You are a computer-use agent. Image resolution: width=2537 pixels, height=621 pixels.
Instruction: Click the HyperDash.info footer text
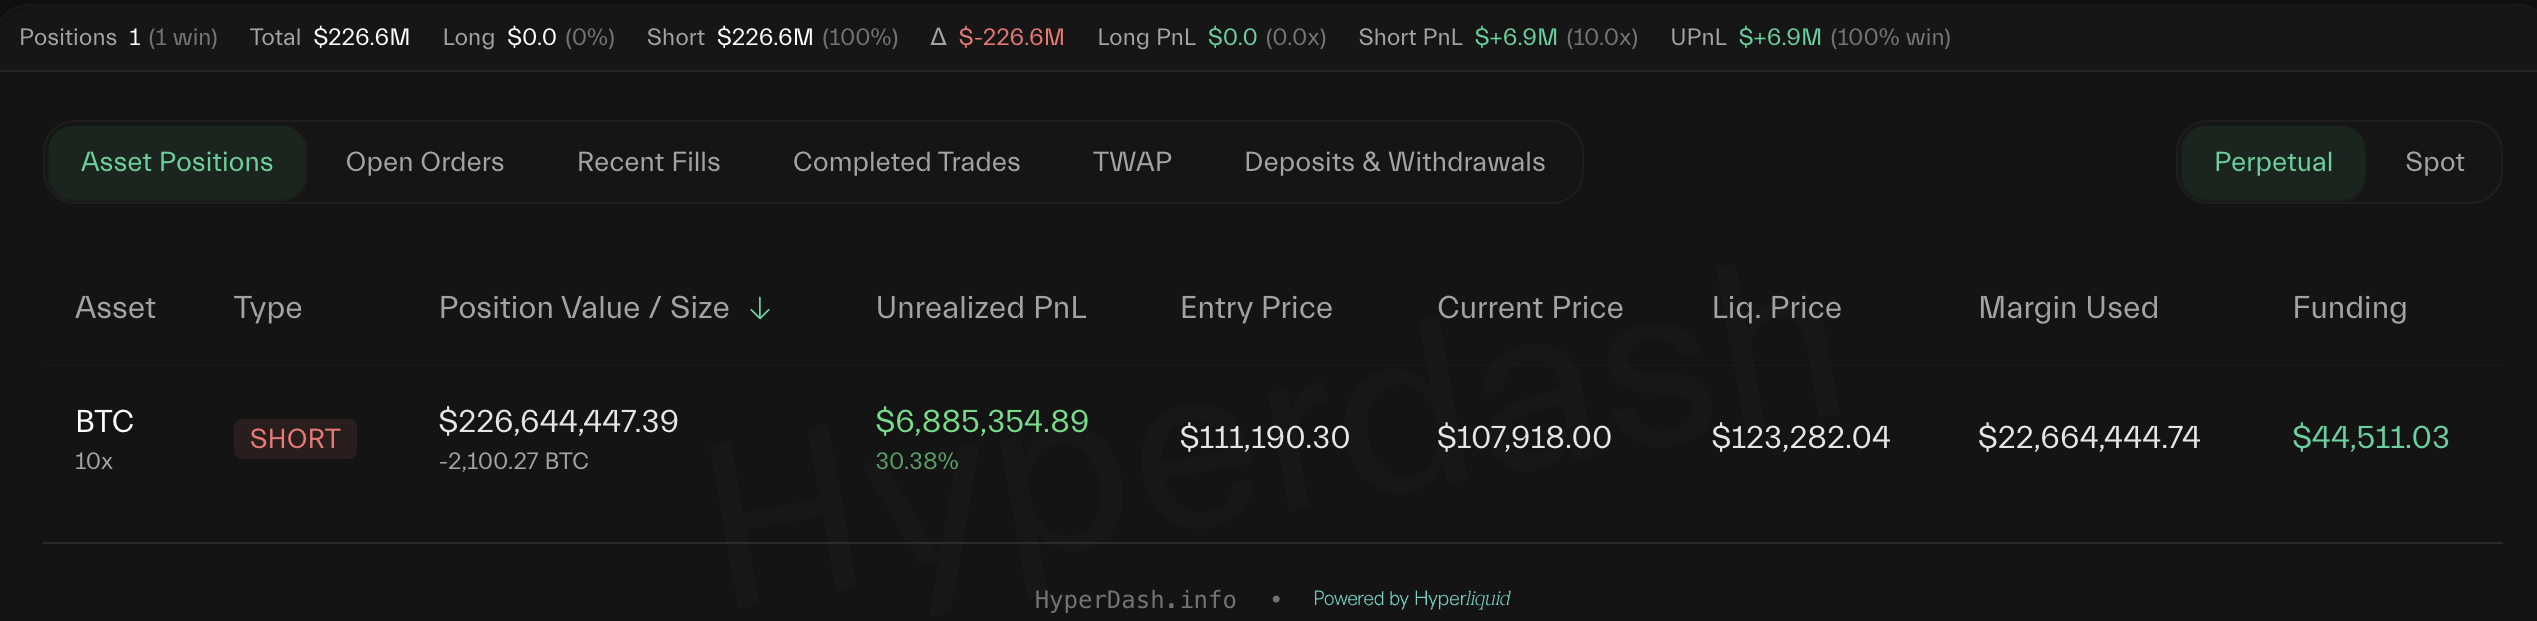point(1135,600)
